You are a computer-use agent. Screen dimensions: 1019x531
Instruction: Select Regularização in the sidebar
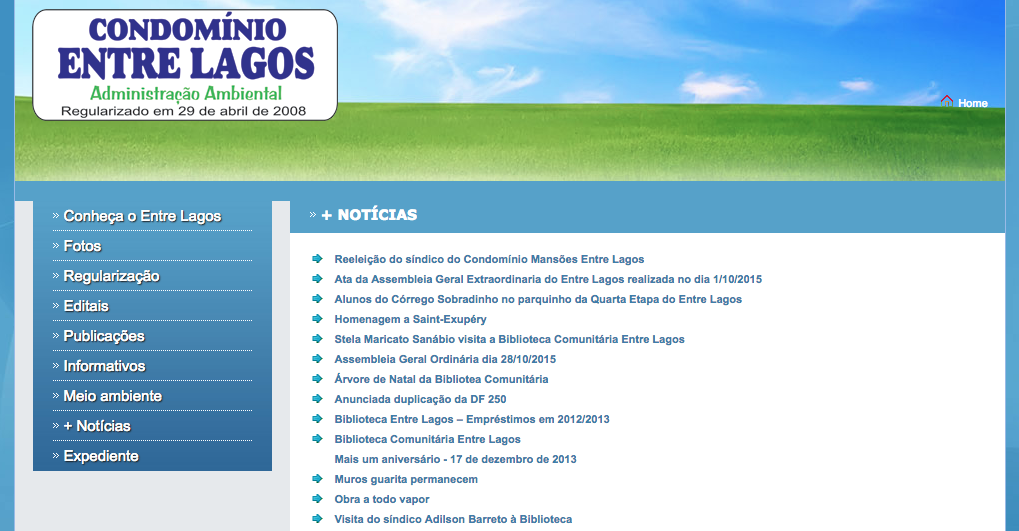click(111, 276)
